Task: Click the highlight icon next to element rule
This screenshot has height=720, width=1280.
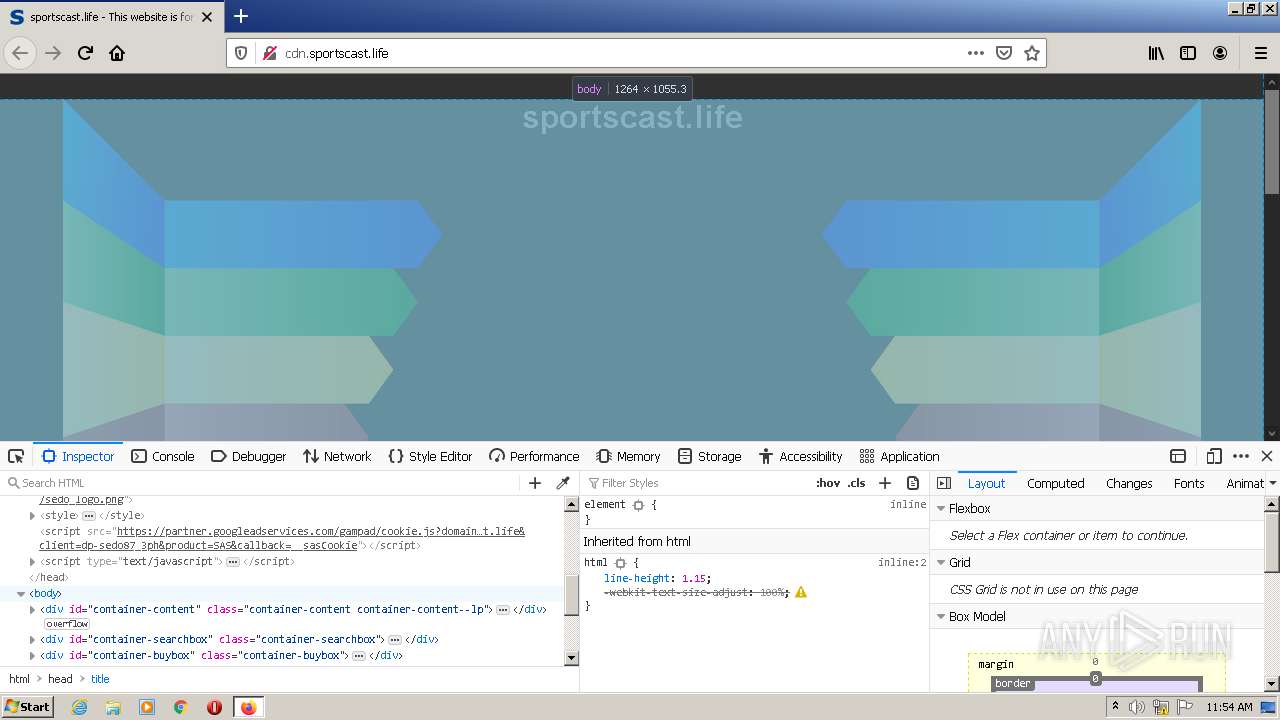Action: point(638,505)
